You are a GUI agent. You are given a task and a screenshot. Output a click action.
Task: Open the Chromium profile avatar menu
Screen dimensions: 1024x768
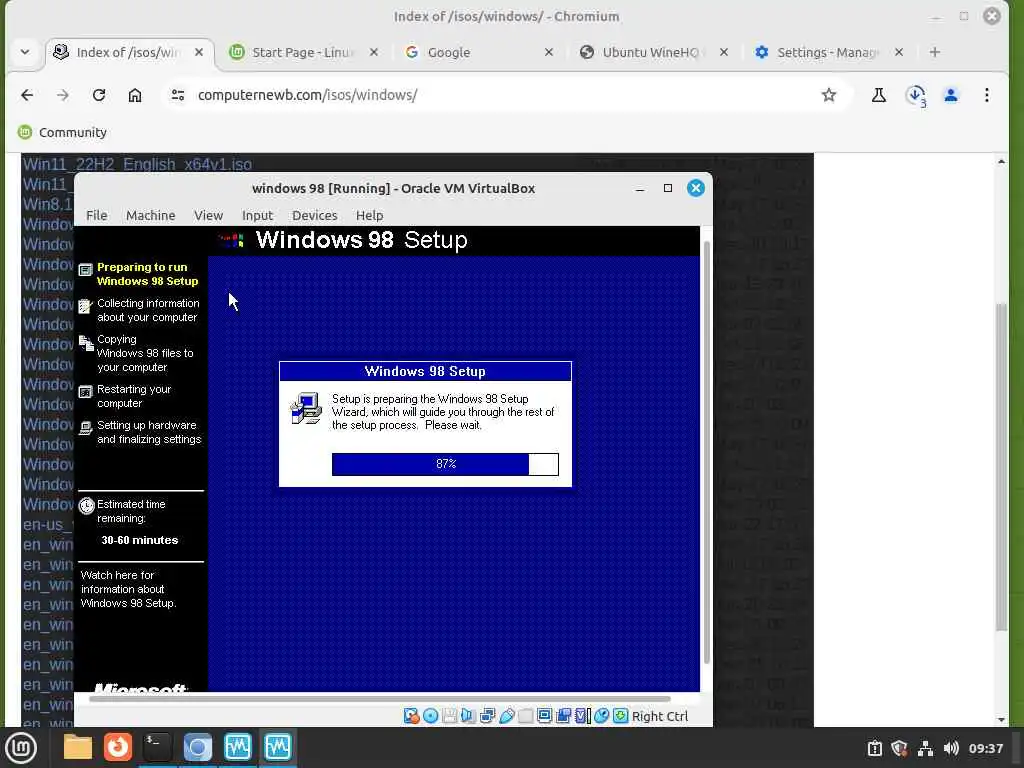click(x=951, y=95)
